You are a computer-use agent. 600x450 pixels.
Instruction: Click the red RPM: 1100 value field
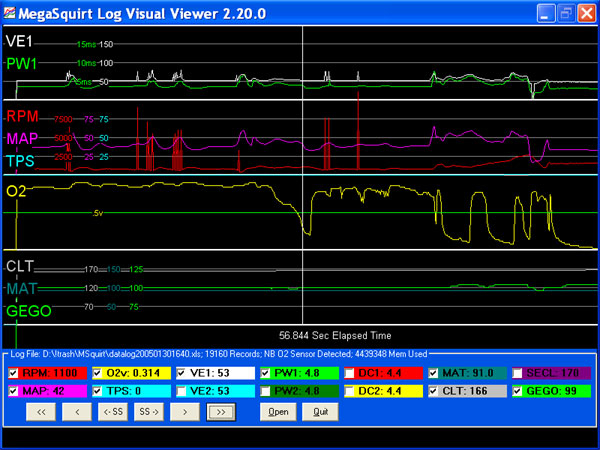click(48, 373)
